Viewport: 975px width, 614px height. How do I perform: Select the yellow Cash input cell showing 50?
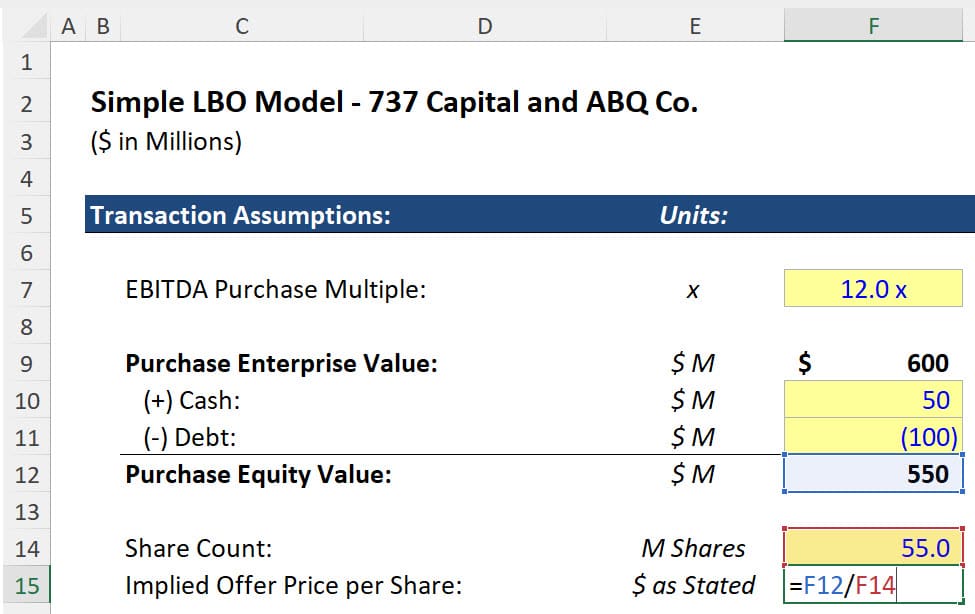873,399
